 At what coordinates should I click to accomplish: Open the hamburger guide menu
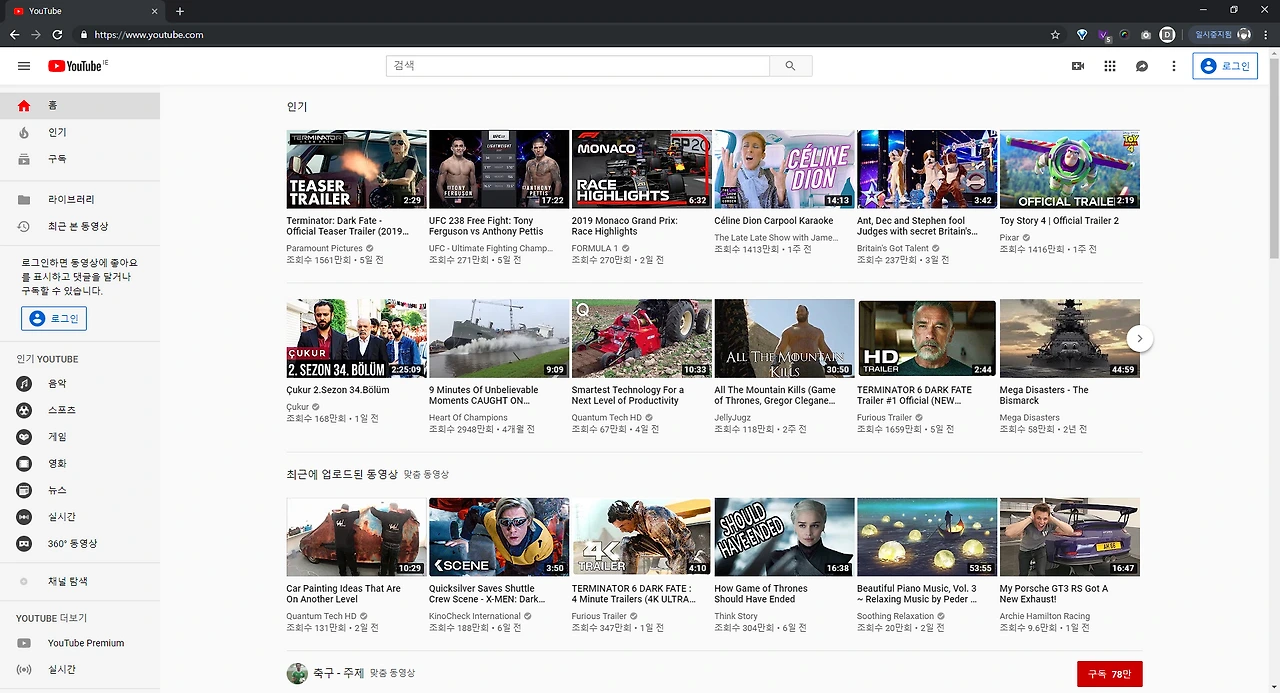pyautogui.click(x=24, y=66)
